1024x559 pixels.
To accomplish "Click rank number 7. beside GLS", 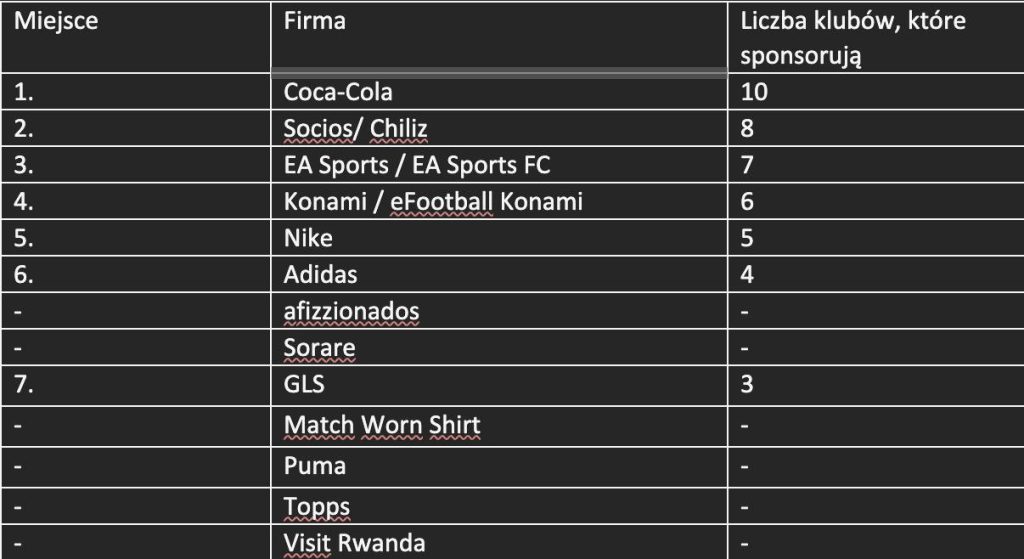I will point(24,384).
